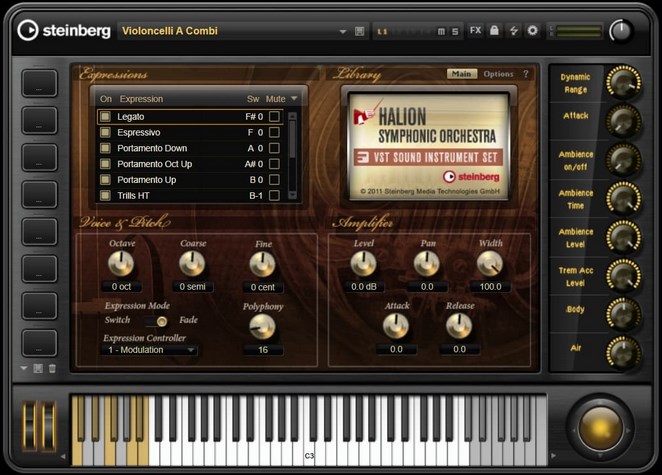Image resolution: width=662 pixels, height=475 pixels.
Task: Click the Steinberg logo at top left
Action: [63, 31]
